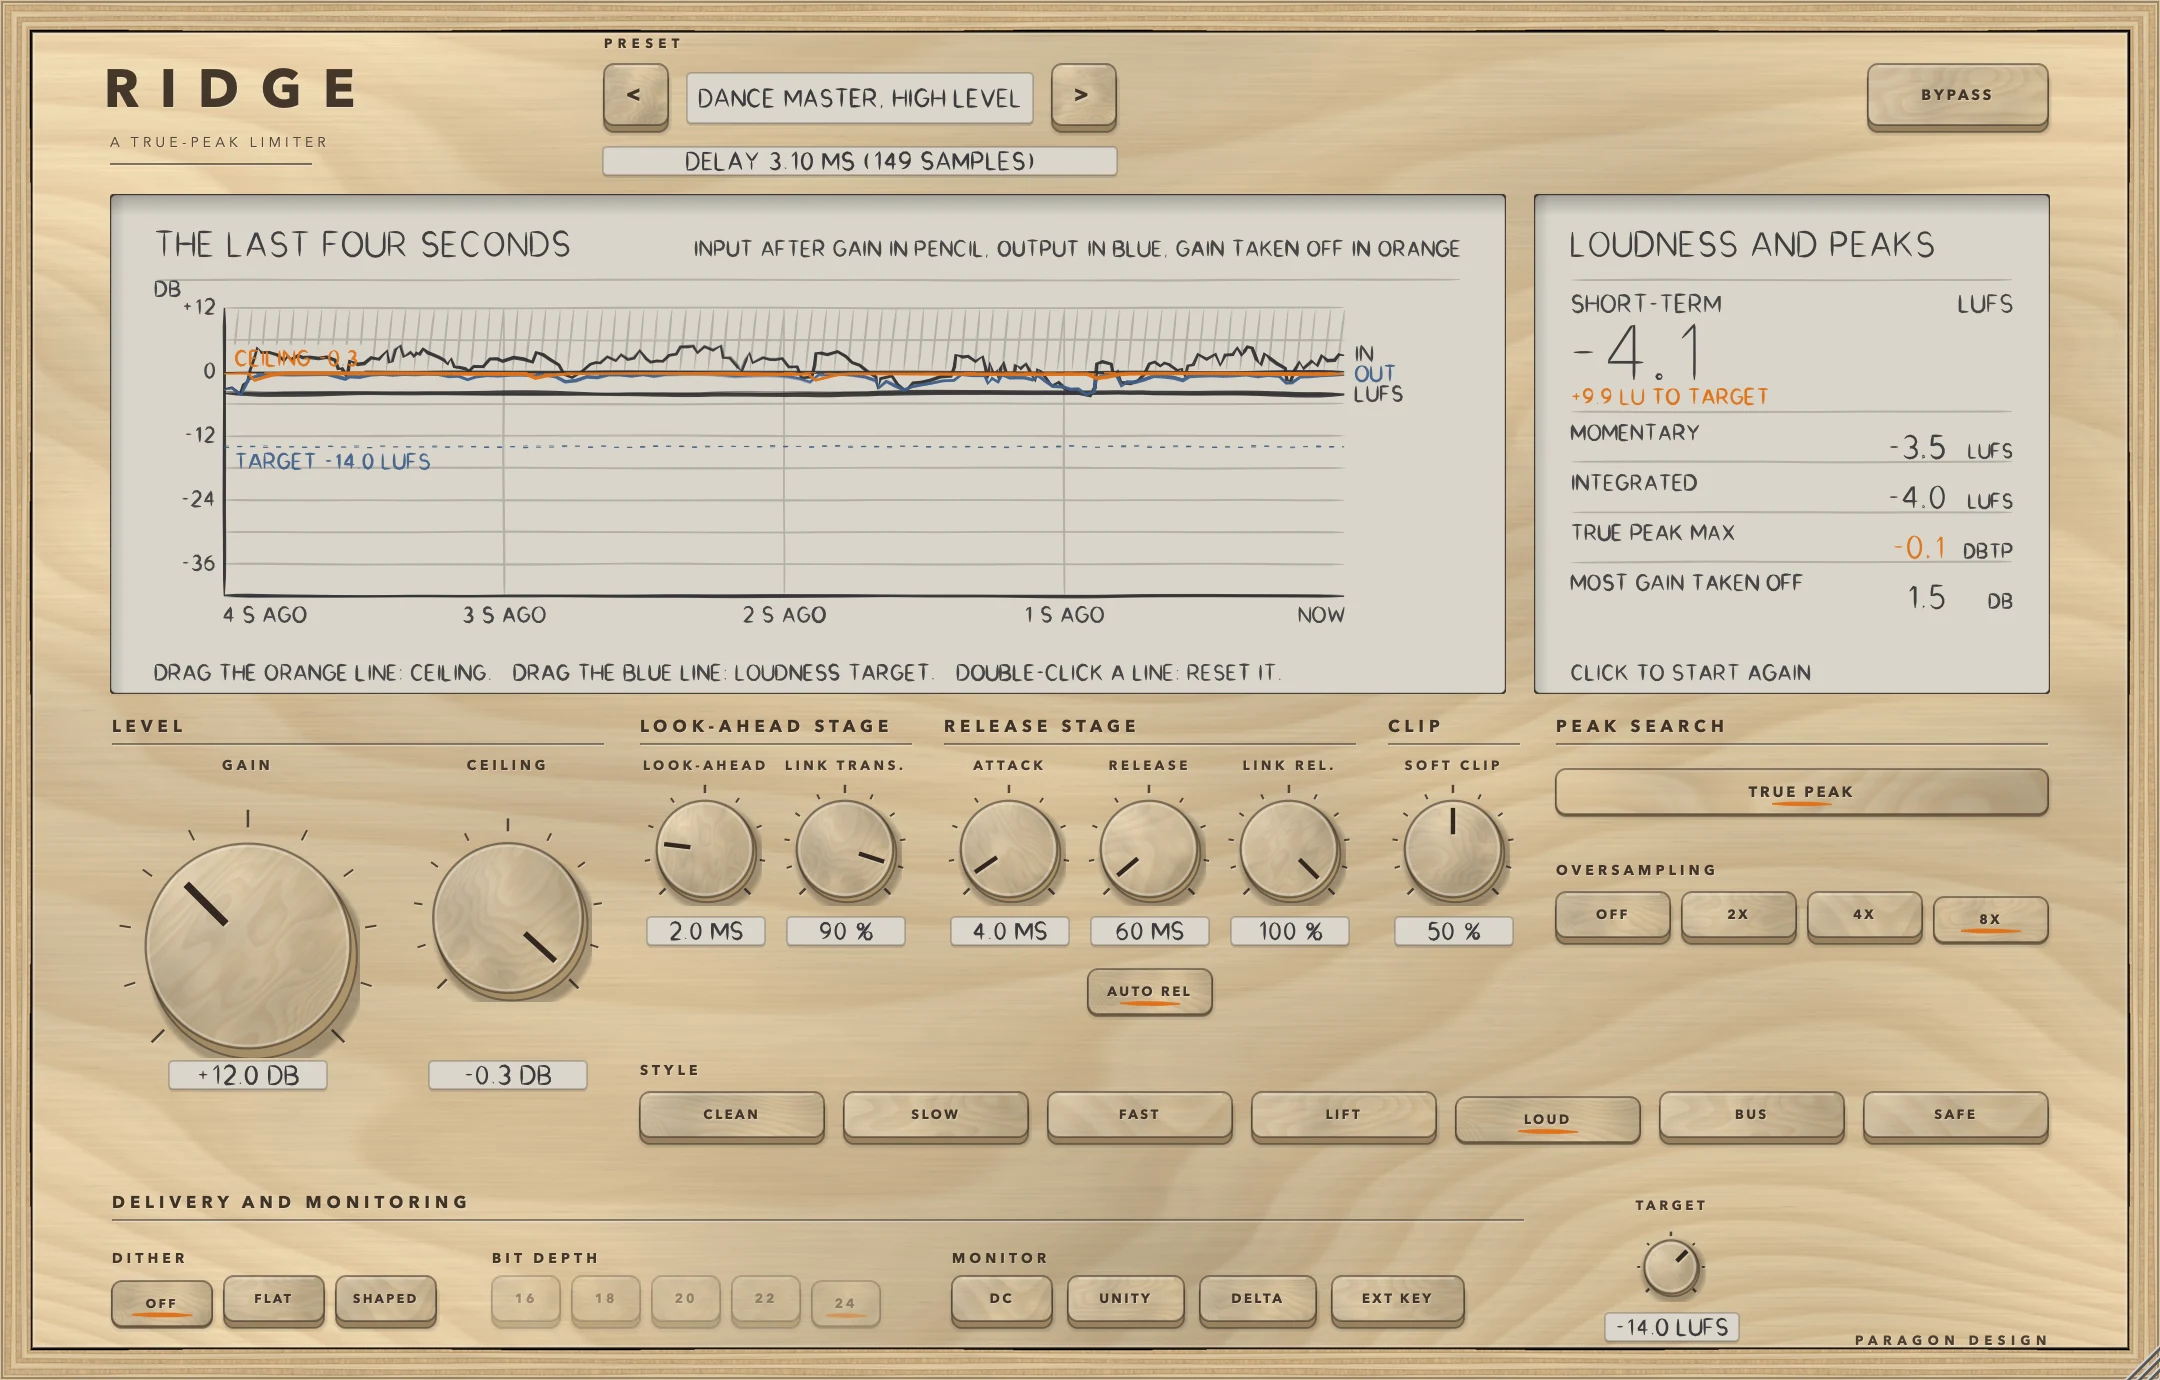2160x1380 pixels.
Task: Click the Link Trans. knob
Action: coord(845,849)
